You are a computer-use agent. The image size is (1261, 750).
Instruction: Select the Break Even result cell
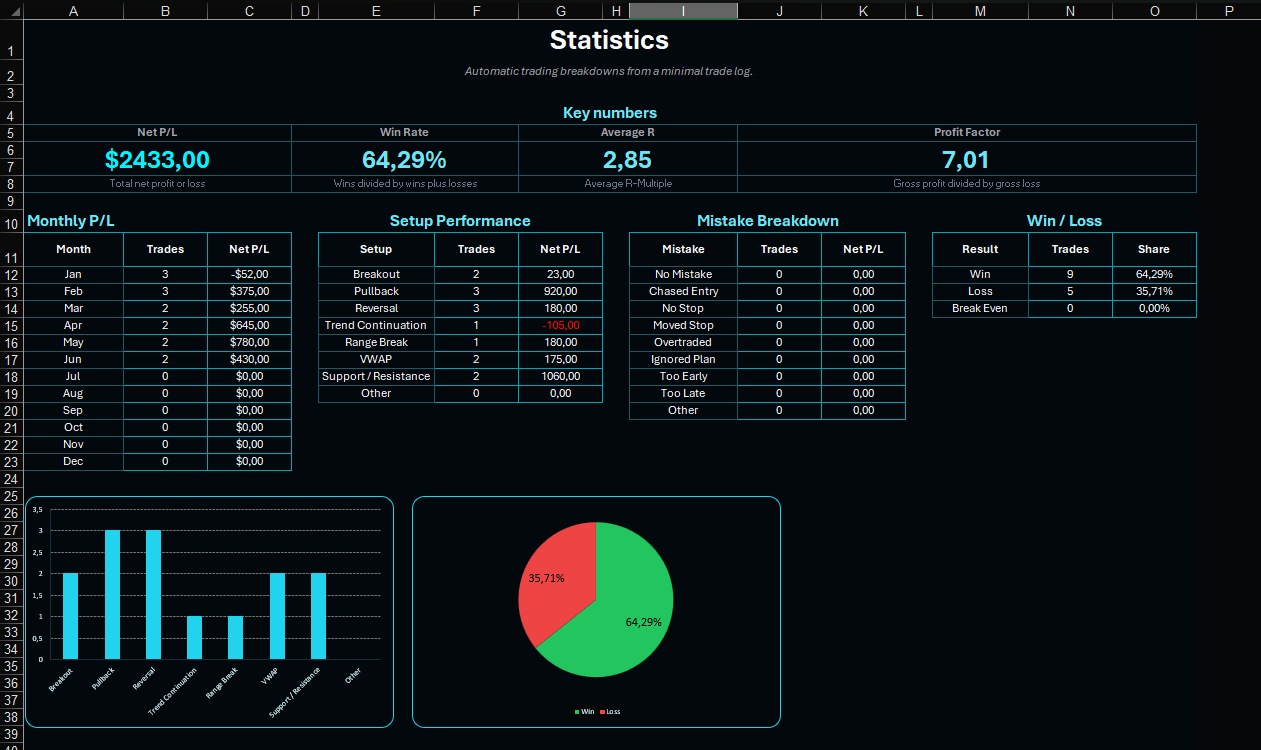(980, 308)
